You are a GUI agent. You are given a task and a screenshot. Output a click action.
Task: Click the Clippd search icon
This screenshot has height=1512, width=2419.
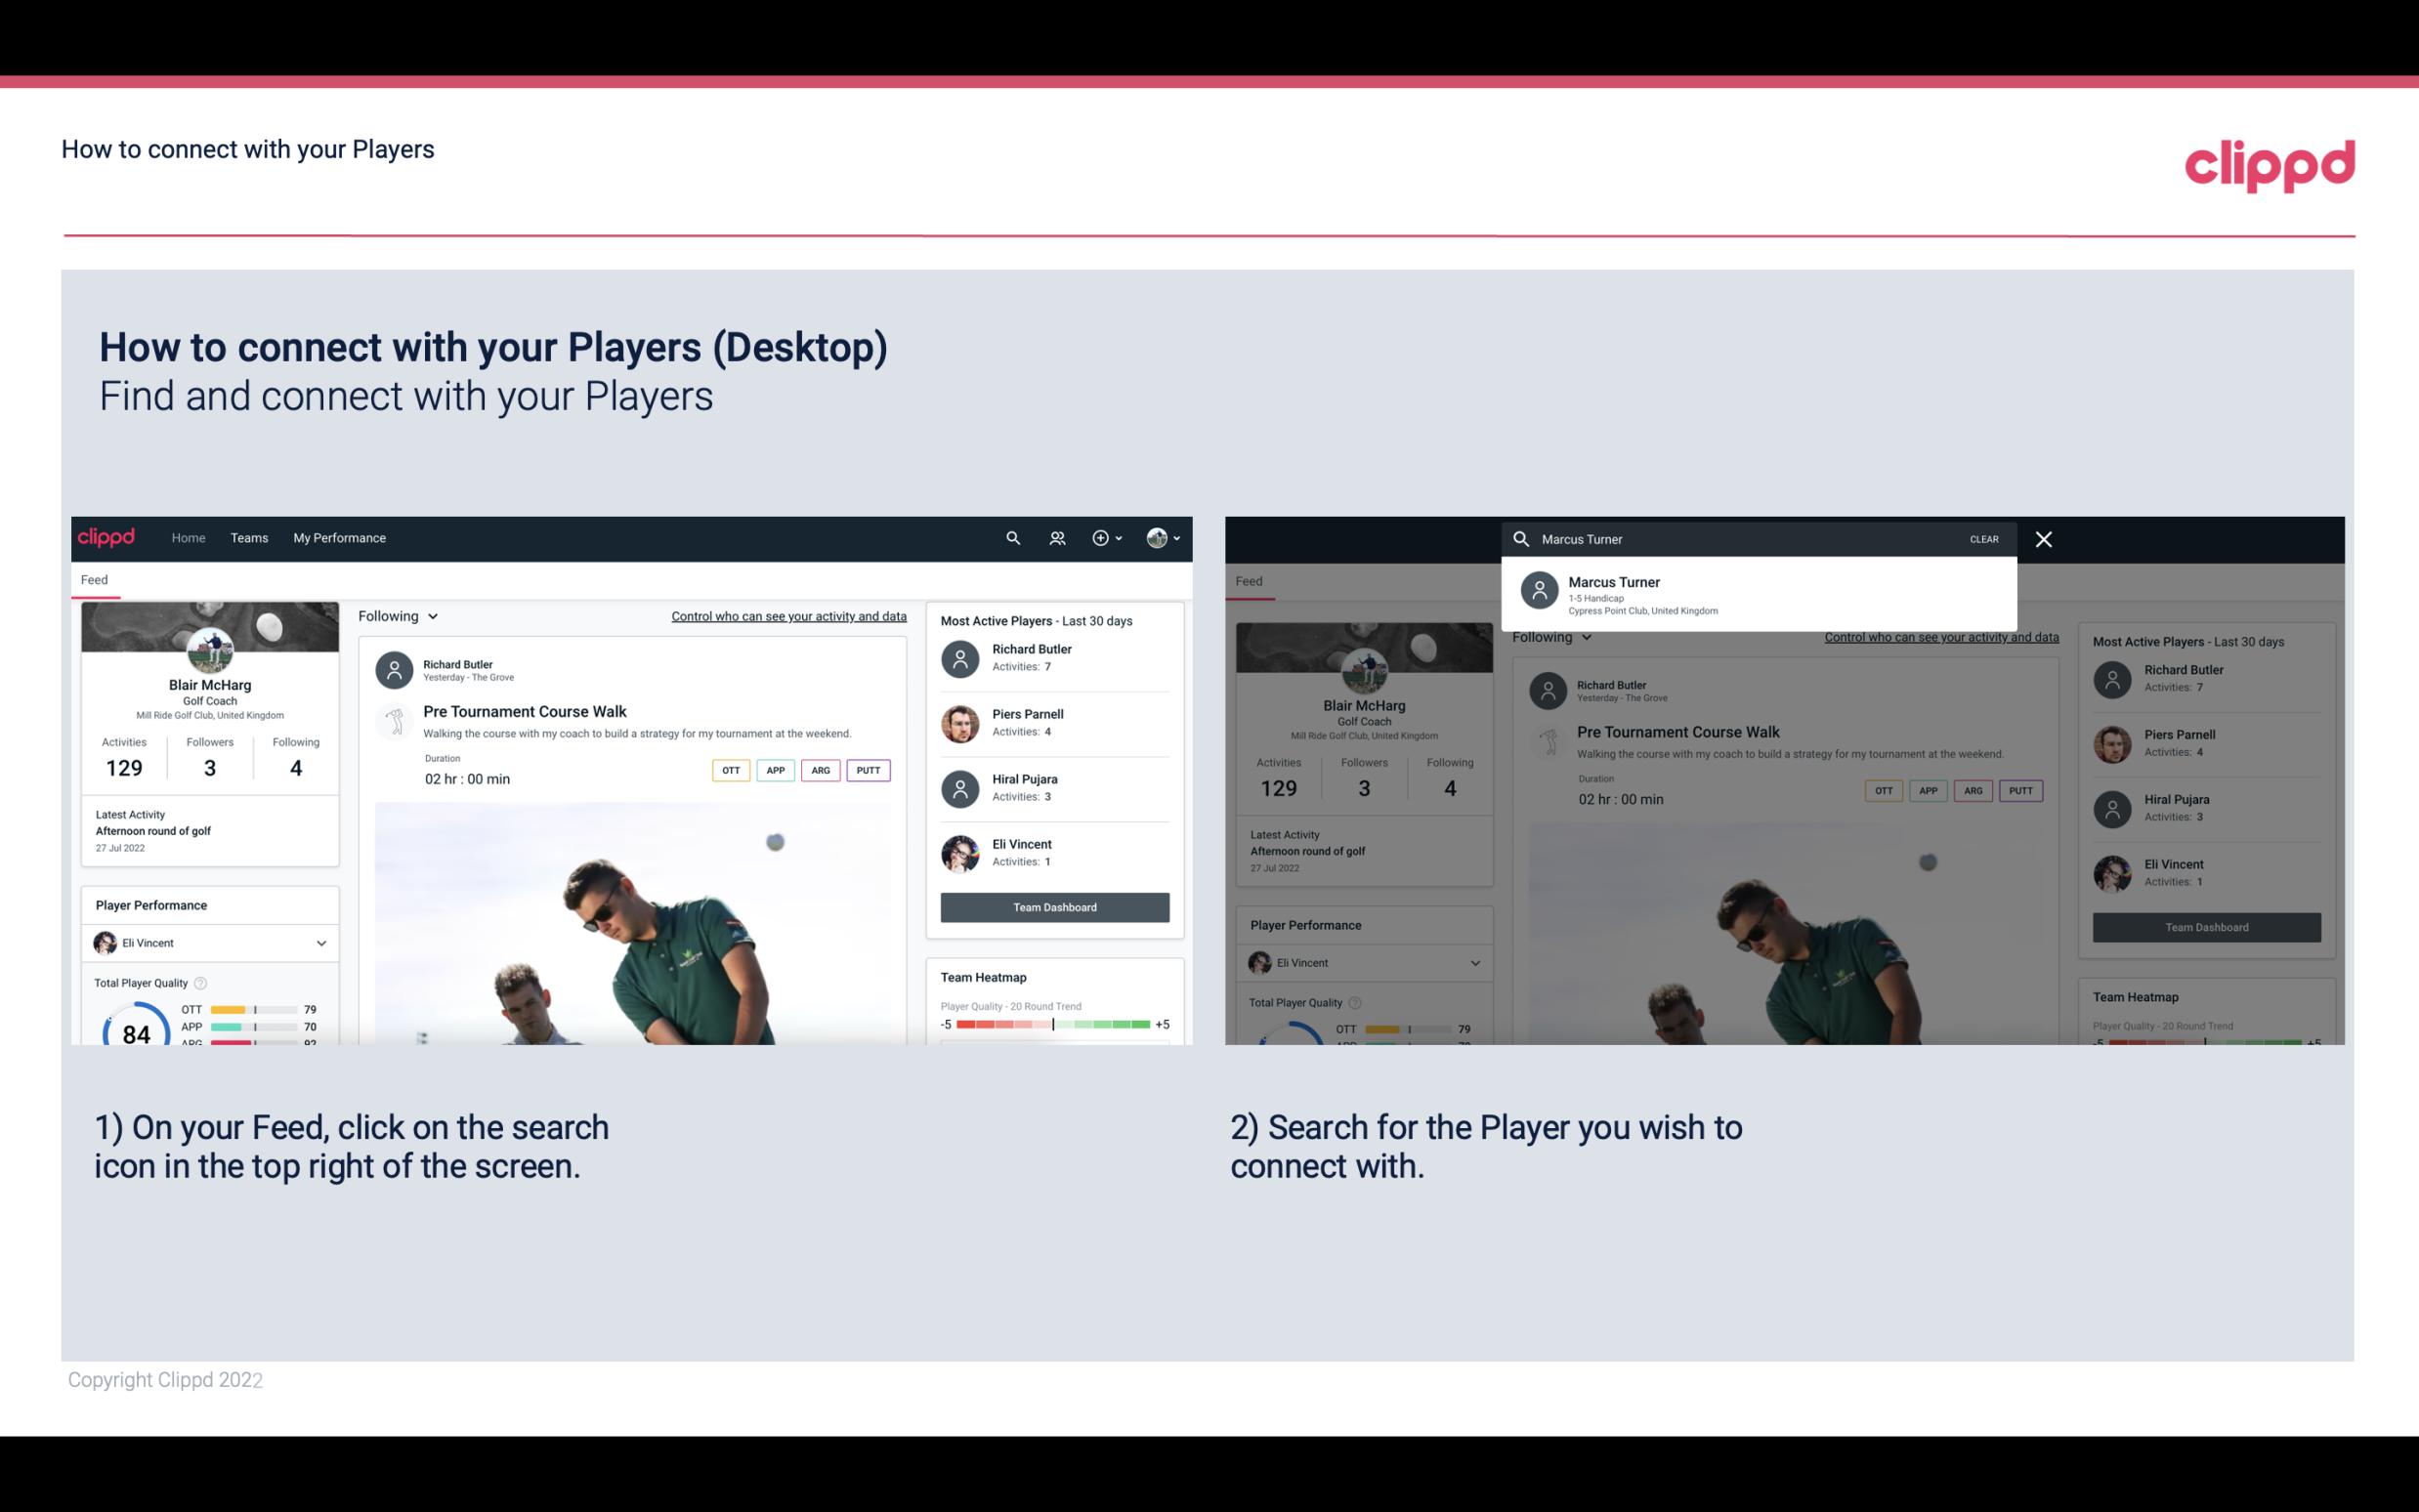[1010, 538]
